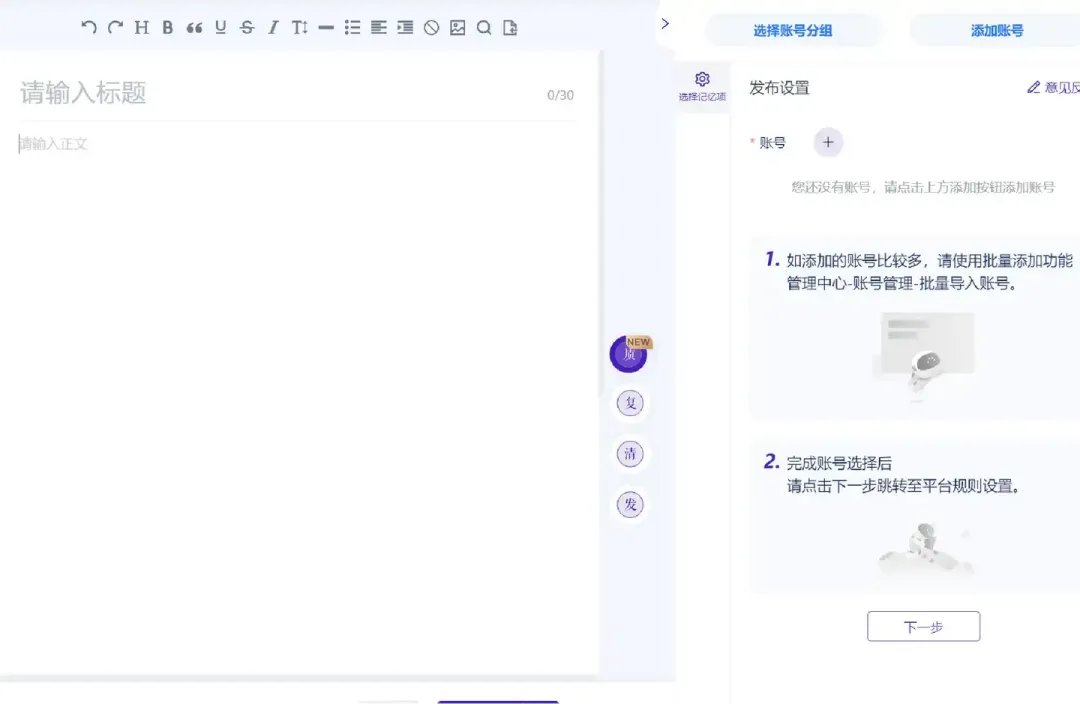Redo the last action
The width and height of the screenshot is (1080, 704).
point(113,28)
